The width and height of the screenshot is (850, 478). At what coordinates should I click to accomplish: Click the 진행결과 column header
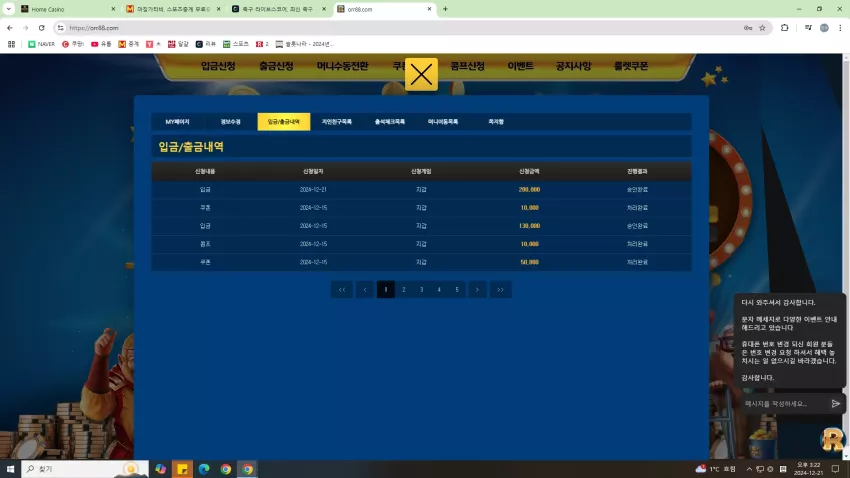click(x=637, y=171)
